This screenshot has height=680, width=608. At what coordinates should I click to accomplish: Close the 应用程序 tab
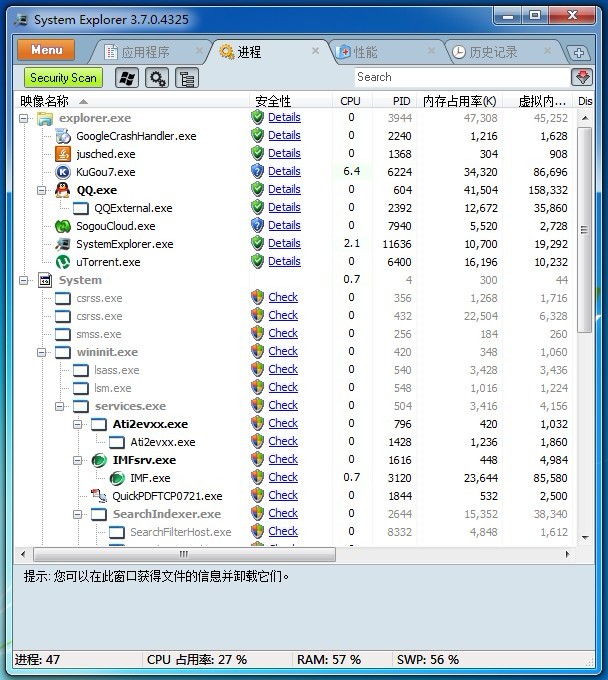(x=199, y=51)
